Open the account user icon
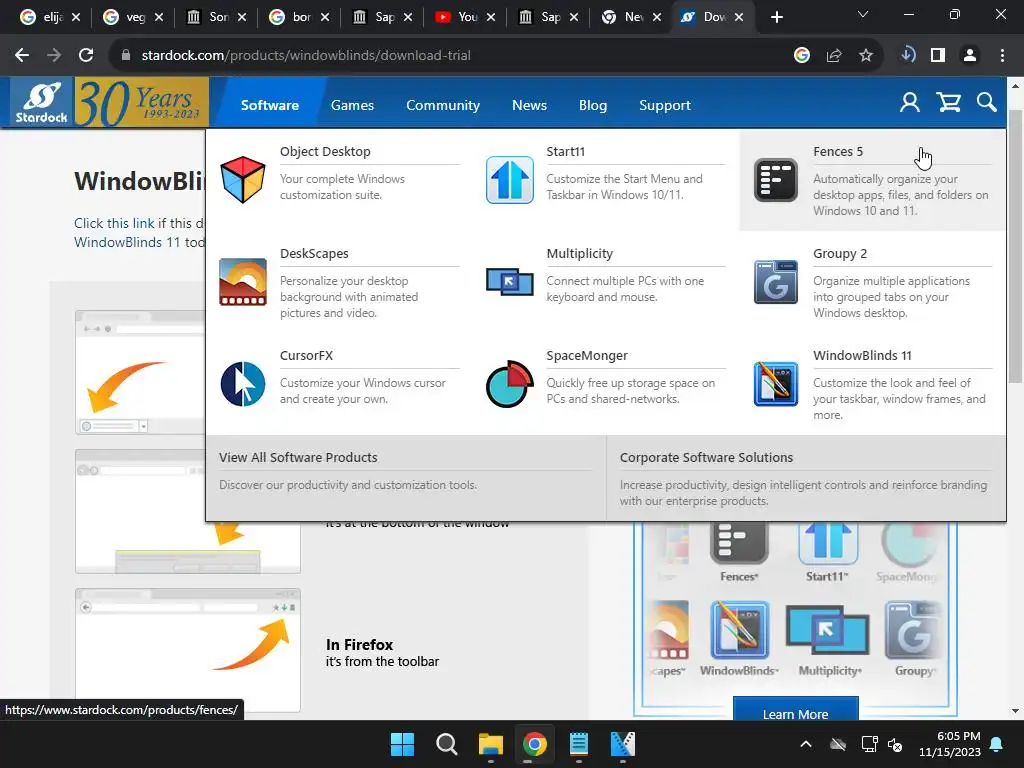Screen dimensions: 1024x768 (909, 103)
